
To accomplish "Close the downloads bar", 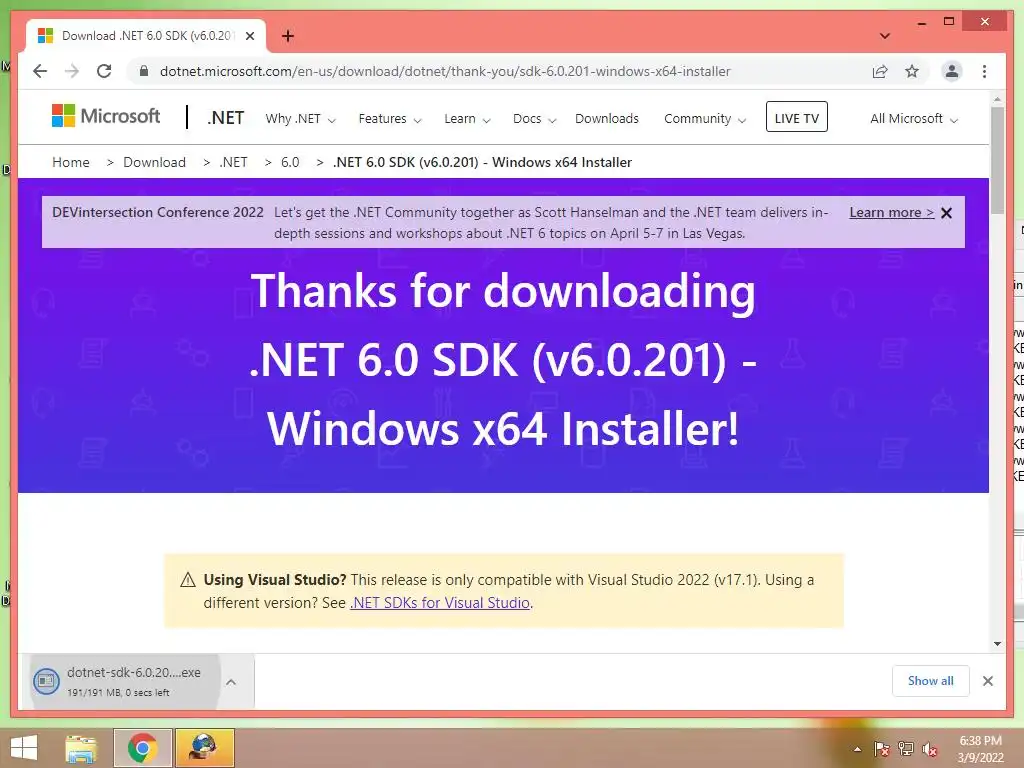I will point(987,681).
